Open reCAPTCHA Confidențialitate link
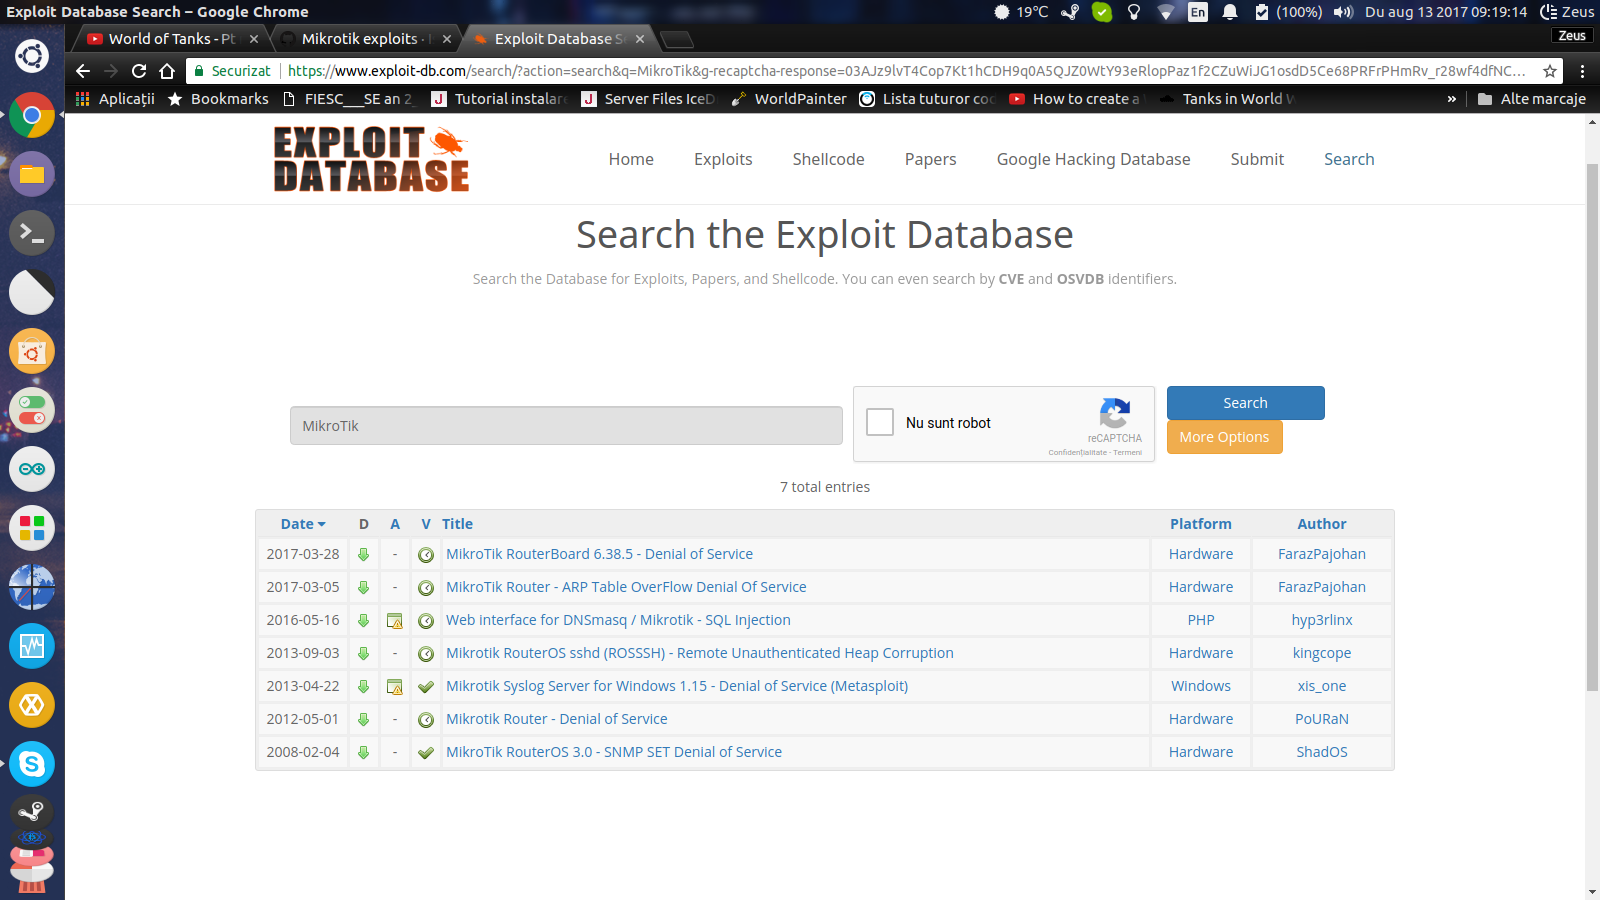The image size is (1600, 900). click(1077, 453)
